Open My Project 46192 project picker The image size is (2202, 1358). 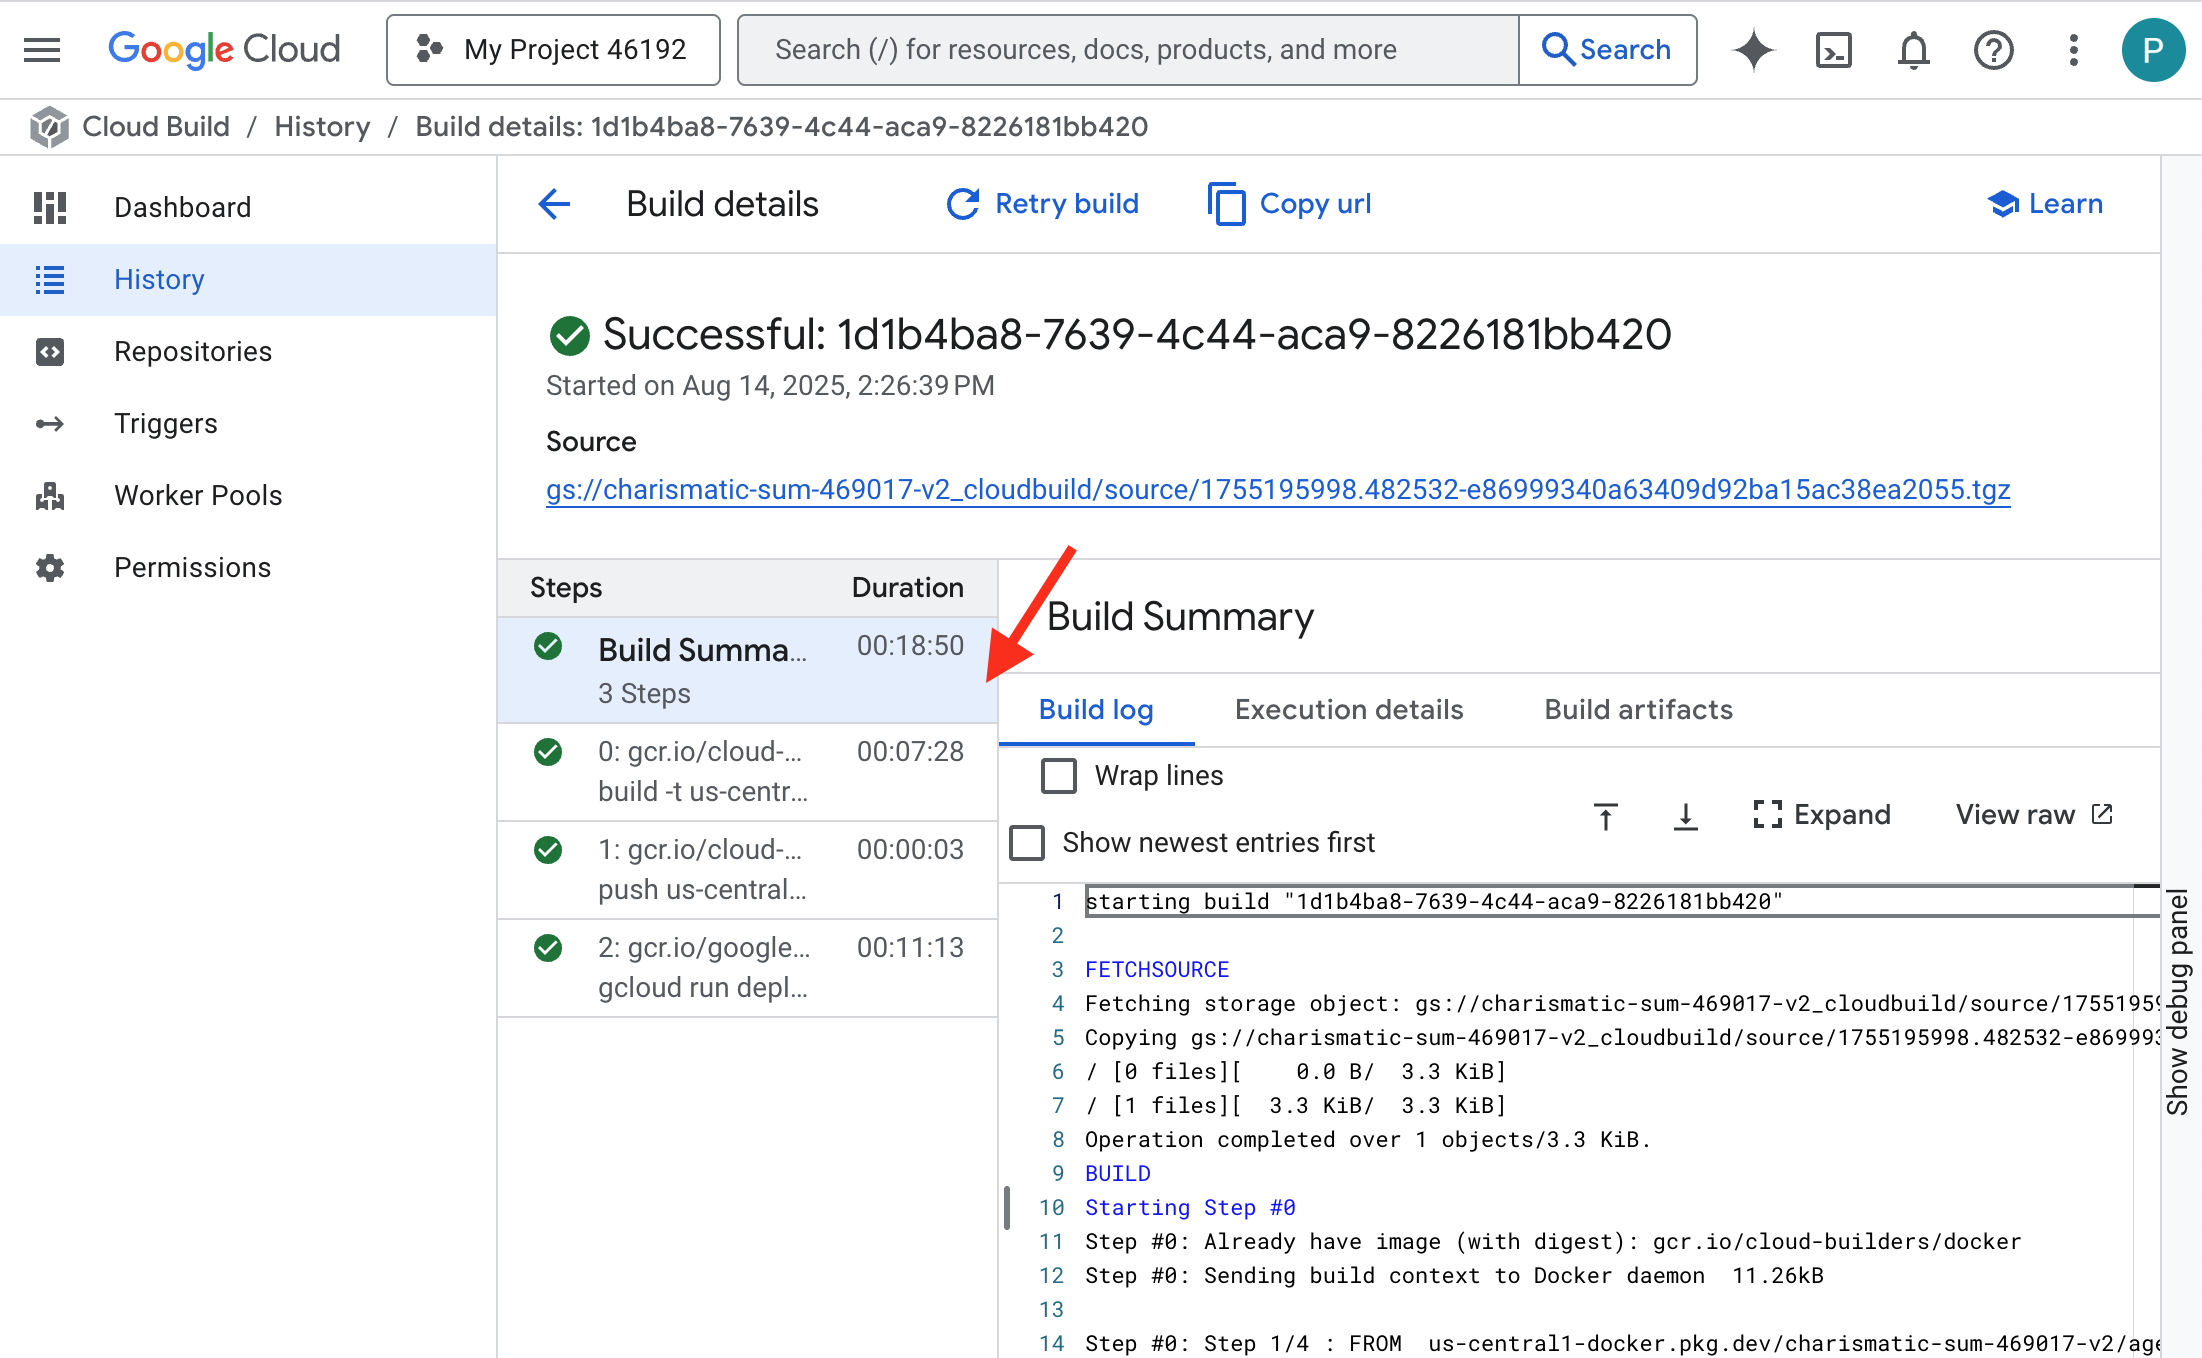(553, 49)
